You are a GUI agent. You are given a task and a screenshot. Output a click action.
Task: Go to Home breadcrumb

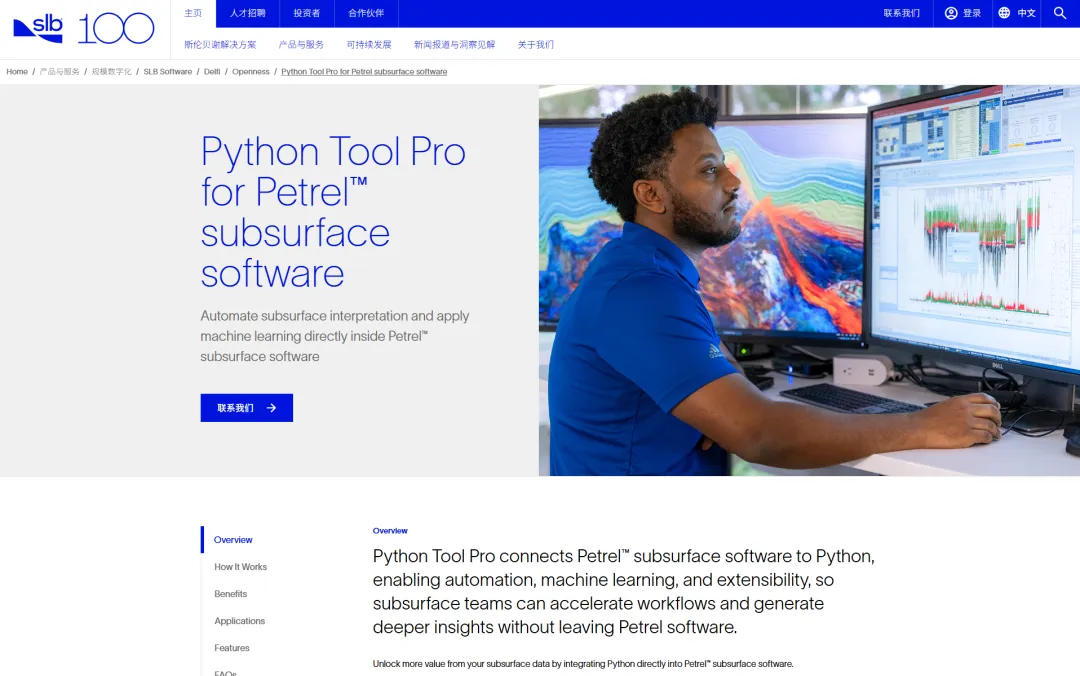[17, 72]
